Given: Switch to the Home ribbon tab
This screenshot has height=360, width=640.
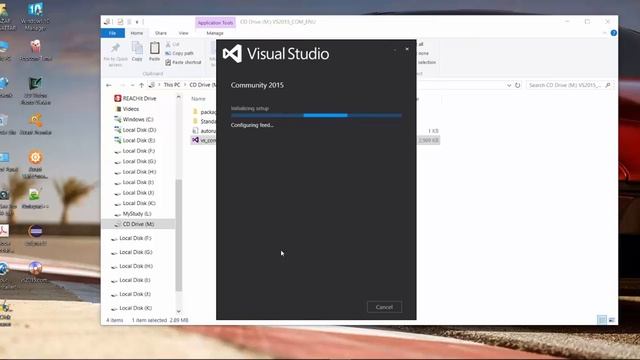Looking at the screenshot, I should coord(137,33).
